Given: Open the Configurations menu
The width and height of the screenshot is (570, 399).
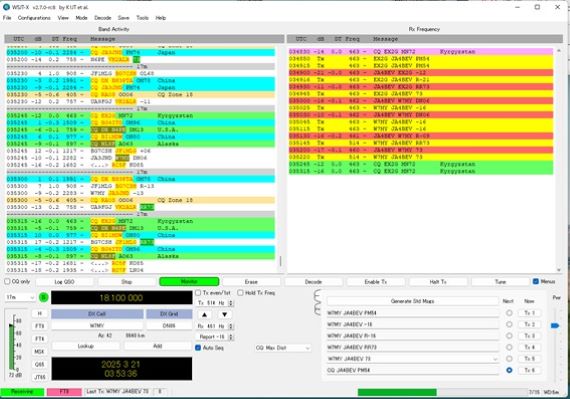Looking at the screenshot, I should [34, 18].
